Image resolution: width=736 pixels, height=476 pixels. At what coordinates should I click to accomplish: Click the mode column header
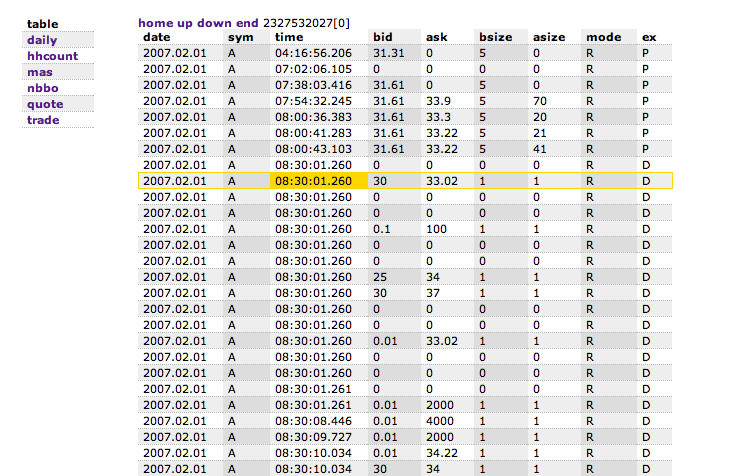[604, 37]
